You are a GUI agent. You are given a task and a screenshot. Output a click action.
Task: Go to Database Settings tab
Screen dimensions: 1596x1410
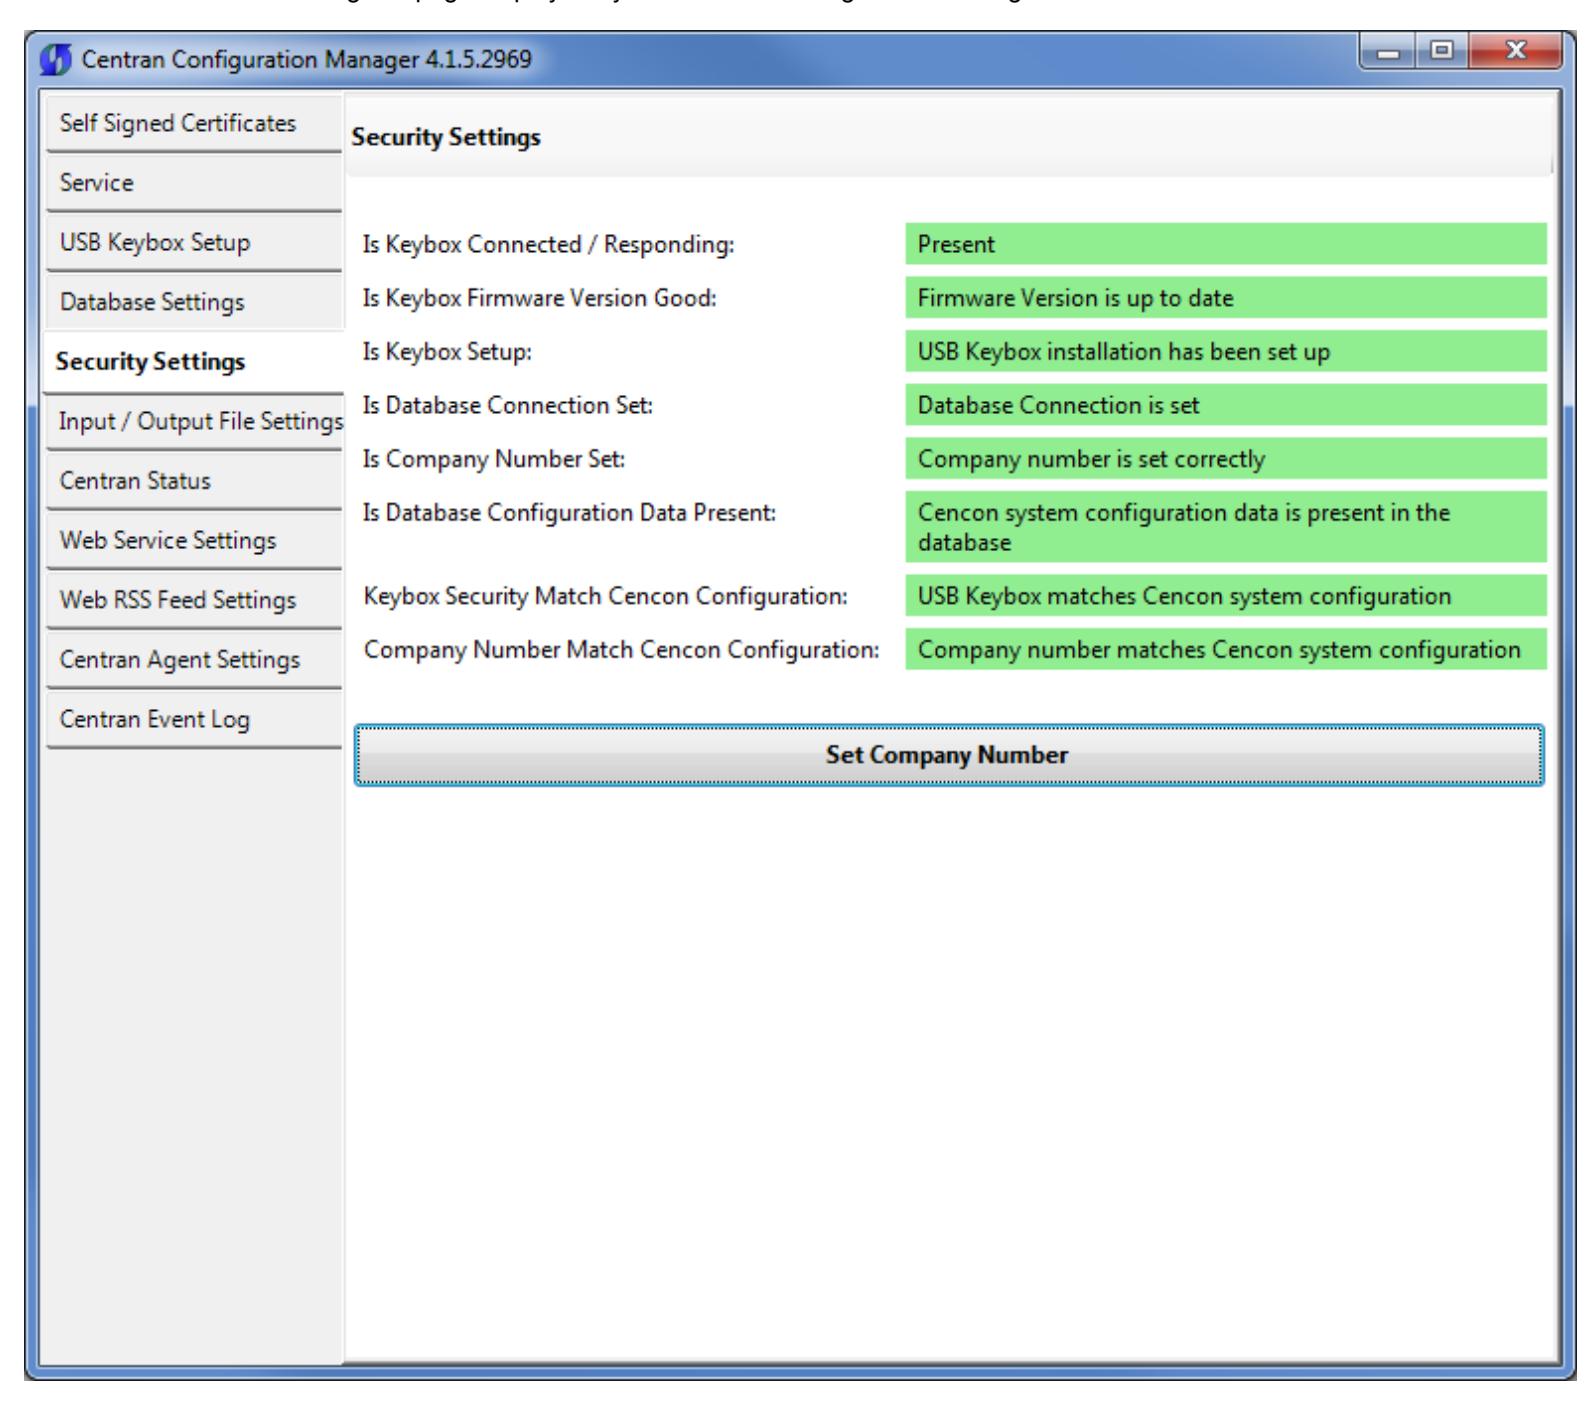click(x=194, y=302)
